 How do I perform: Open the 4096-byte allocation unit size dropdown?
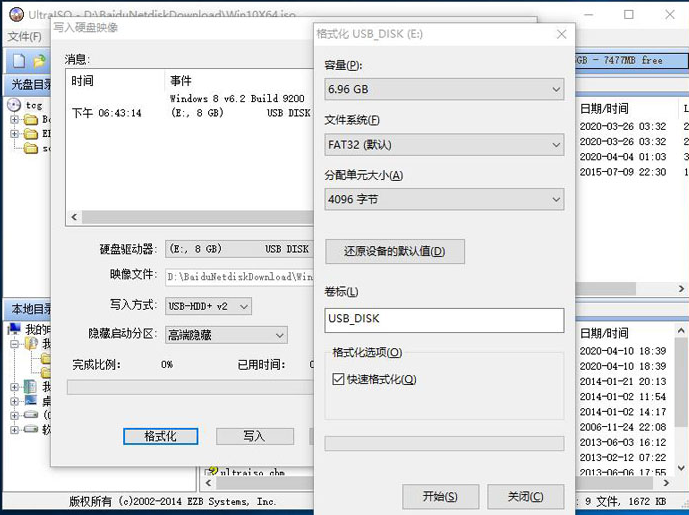coord(444,200)
